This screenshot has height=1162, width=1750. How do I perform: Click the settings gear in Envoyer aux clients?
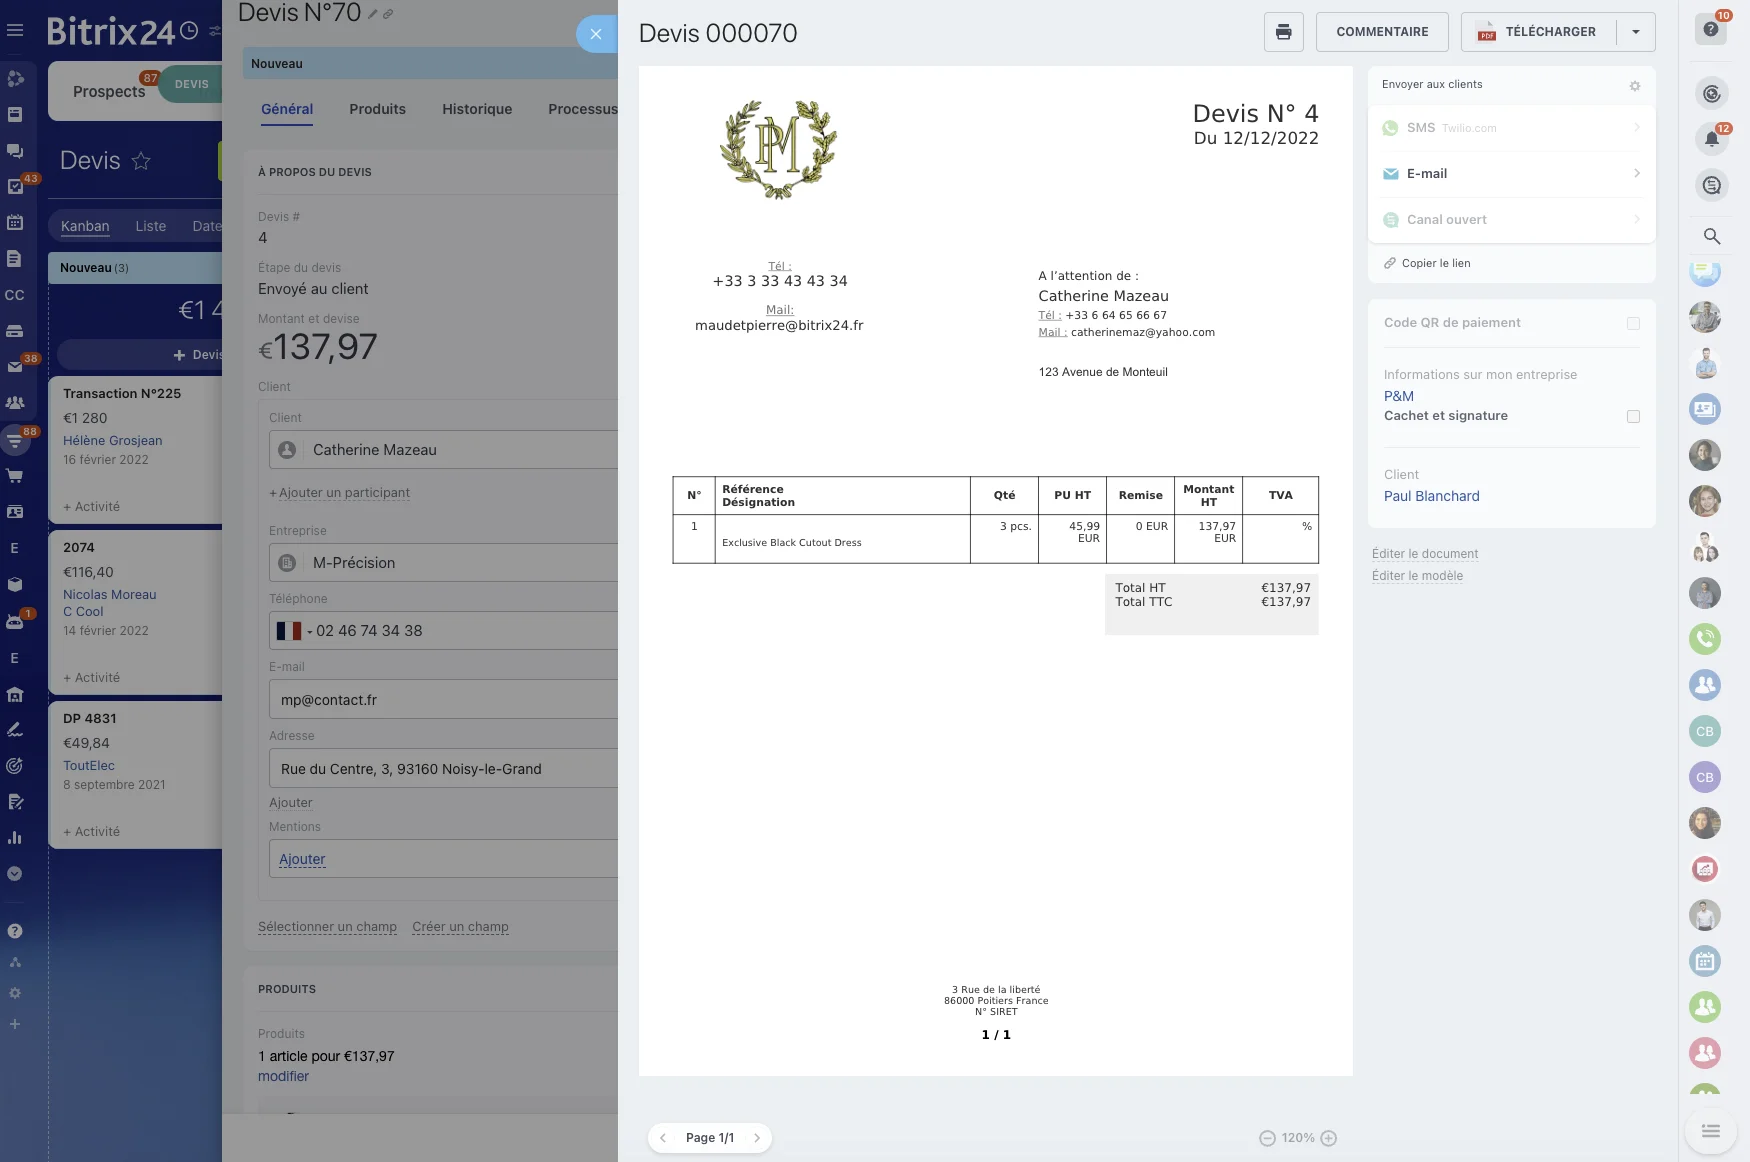click(1634, 86)
